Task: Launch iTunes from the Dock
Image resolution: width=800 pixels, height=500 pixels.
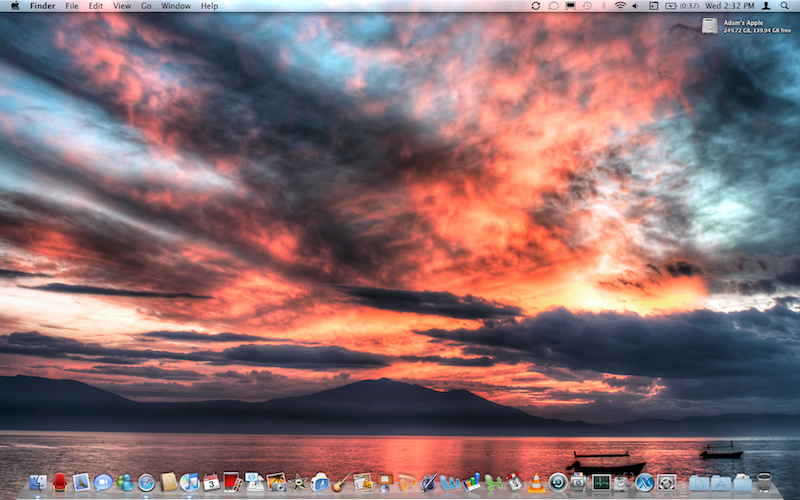Action: pos(189,482)
